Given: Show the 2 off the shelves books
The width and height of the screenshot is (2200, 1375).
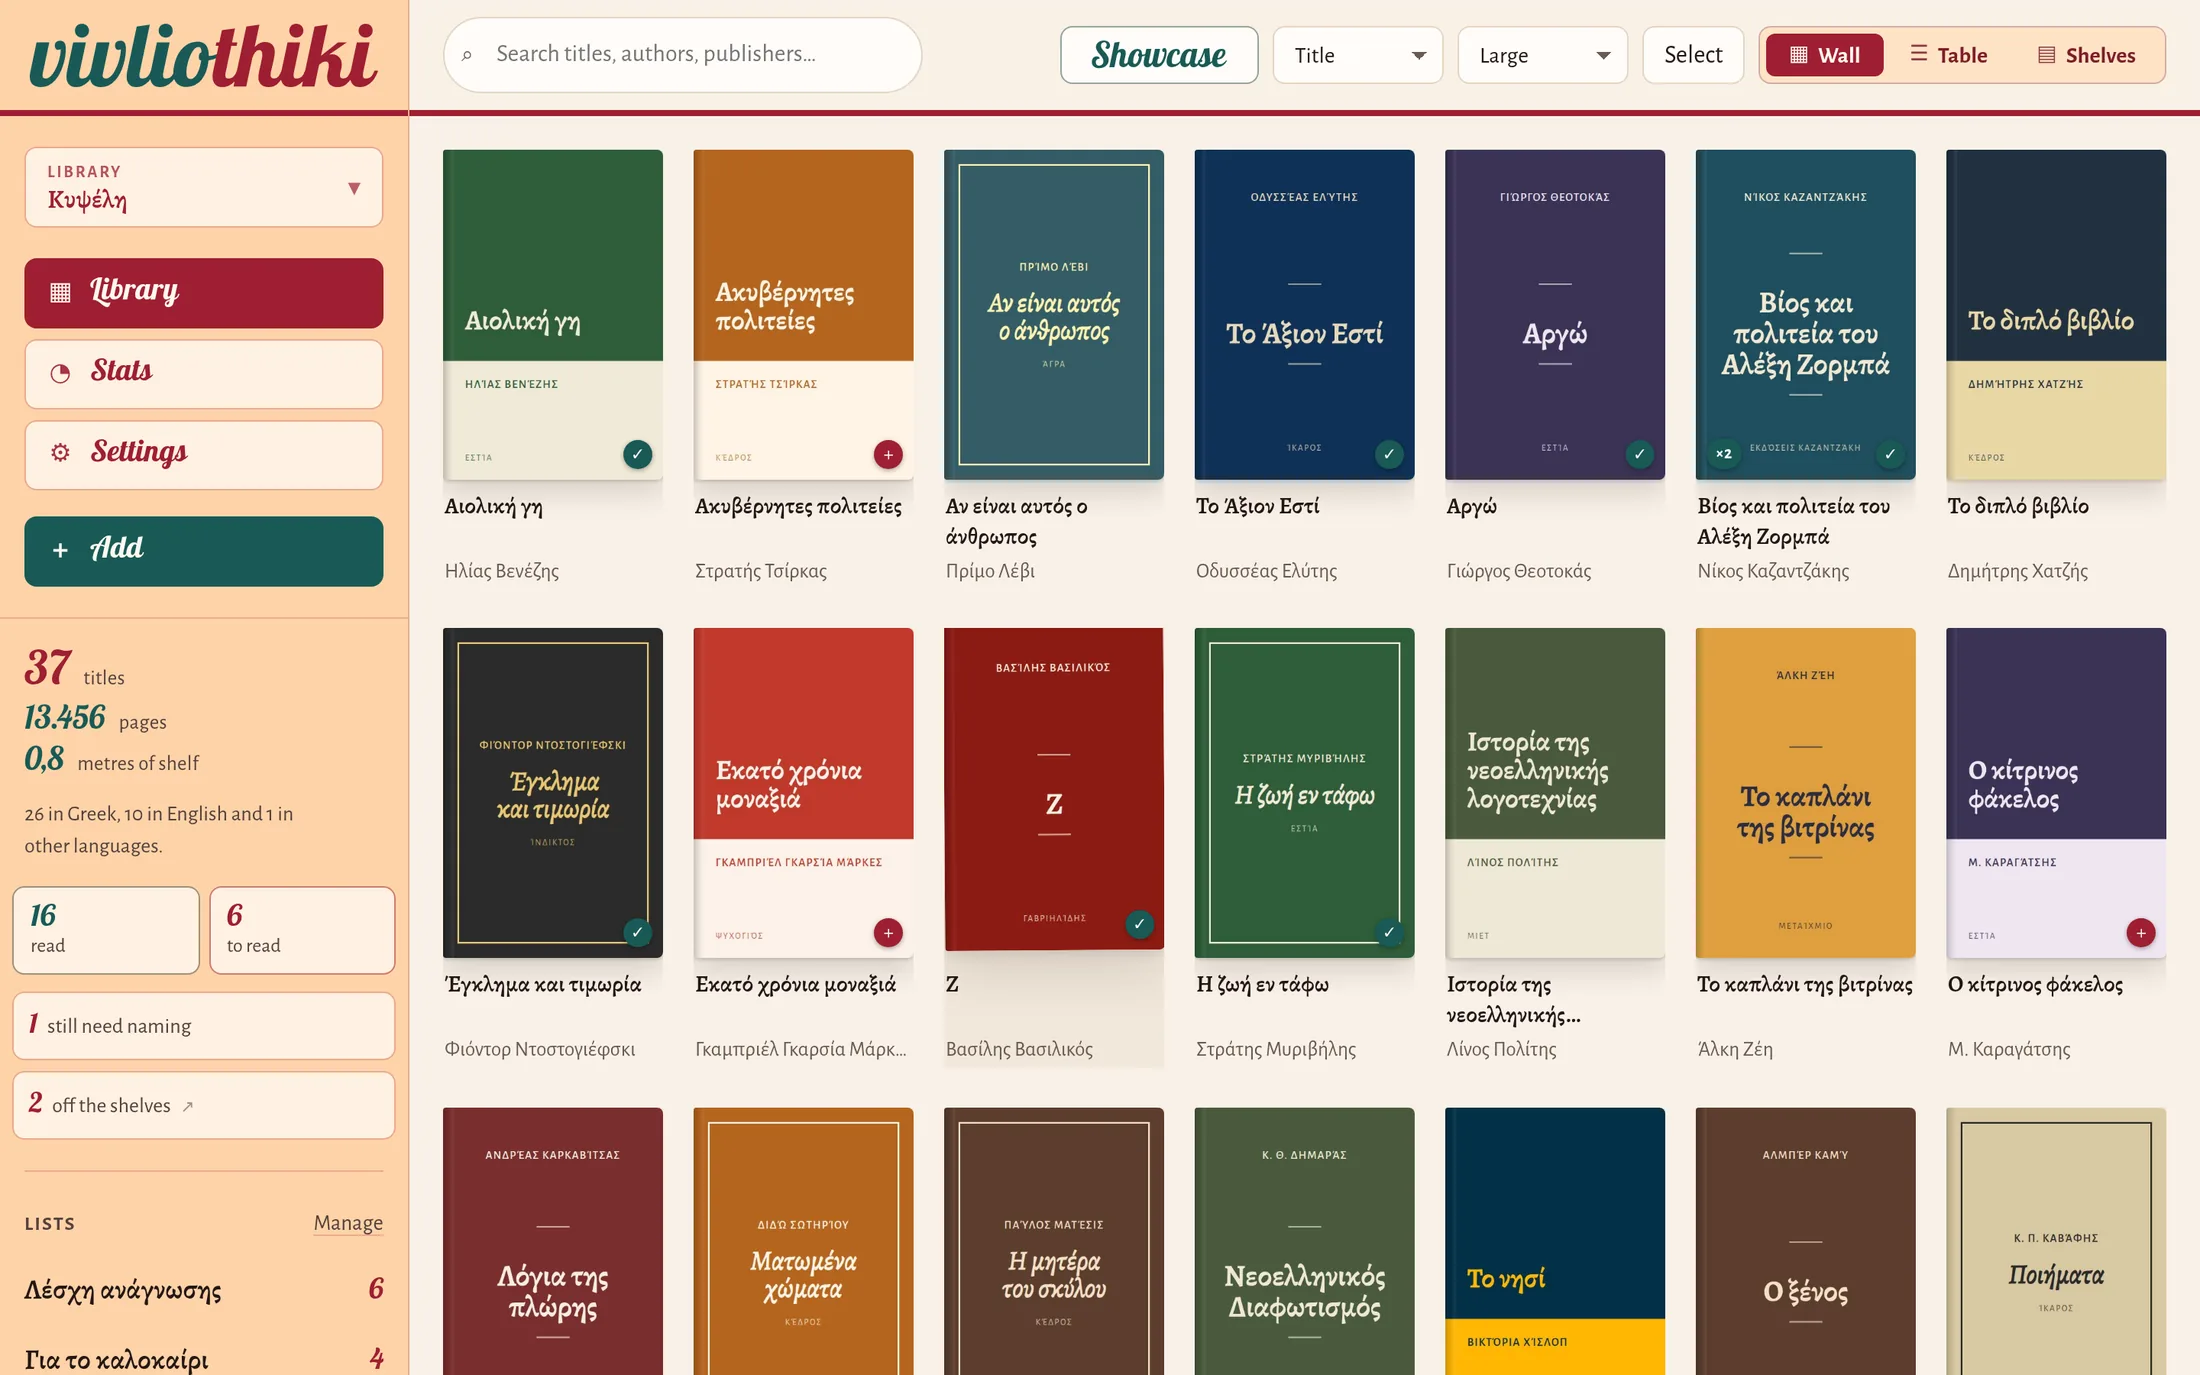Looking at the screenshot, I should pos(204,1106).
